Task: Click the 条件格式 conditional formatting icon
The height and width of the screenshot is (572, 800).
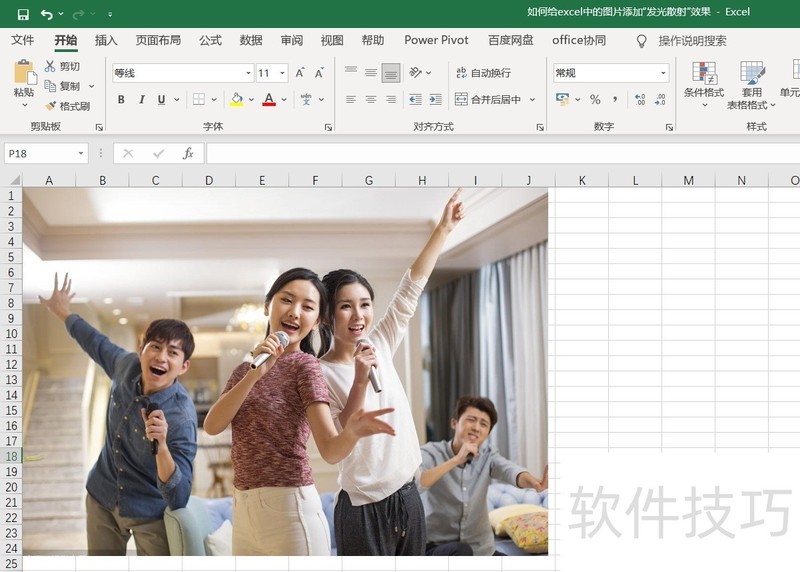Action: tap(704, 72)
